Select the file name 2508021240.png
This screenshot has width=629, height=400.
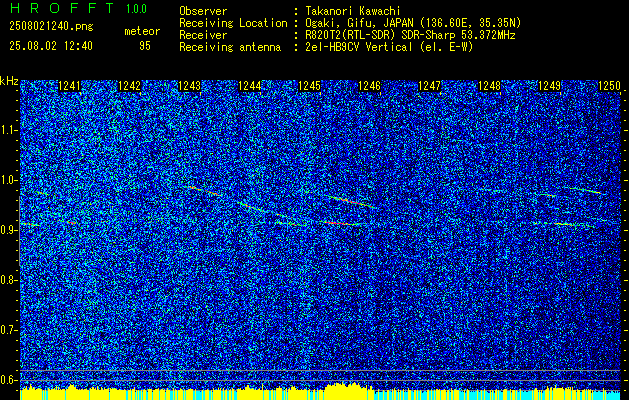click(51, 27)
